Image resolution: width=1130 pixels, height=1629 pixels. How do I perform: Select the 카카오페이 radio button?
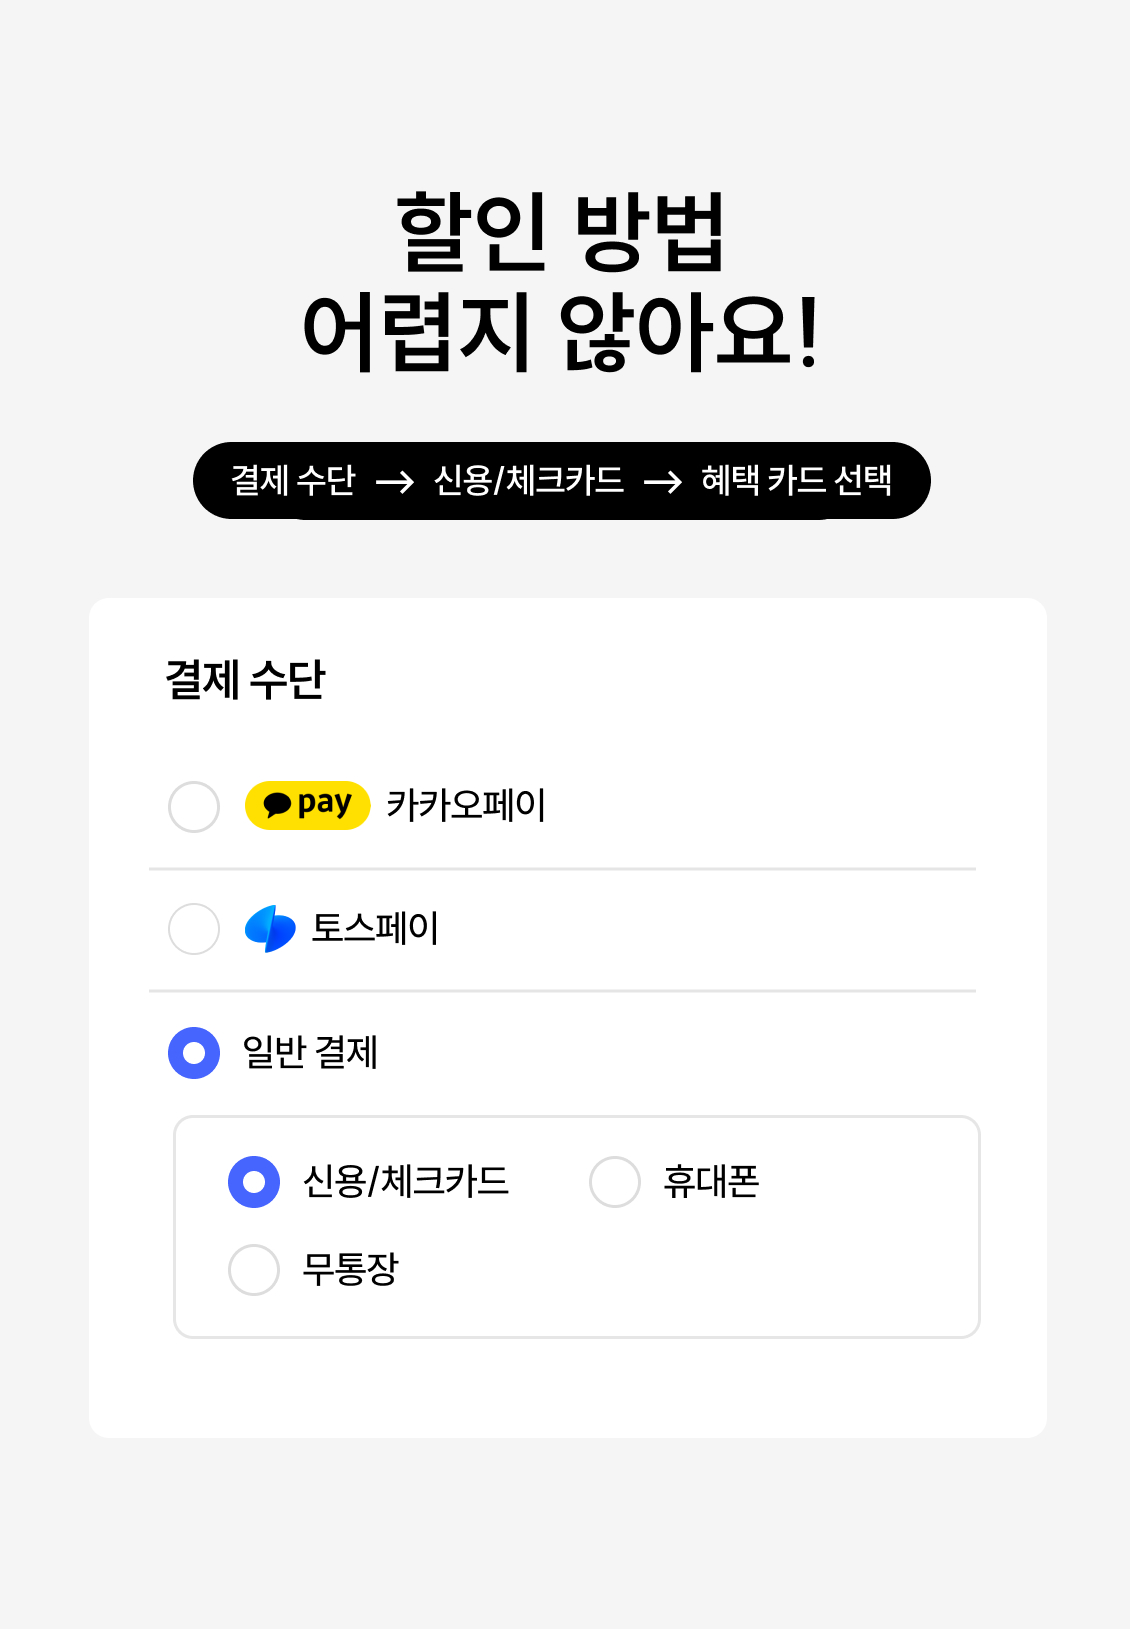click(194, 807)
